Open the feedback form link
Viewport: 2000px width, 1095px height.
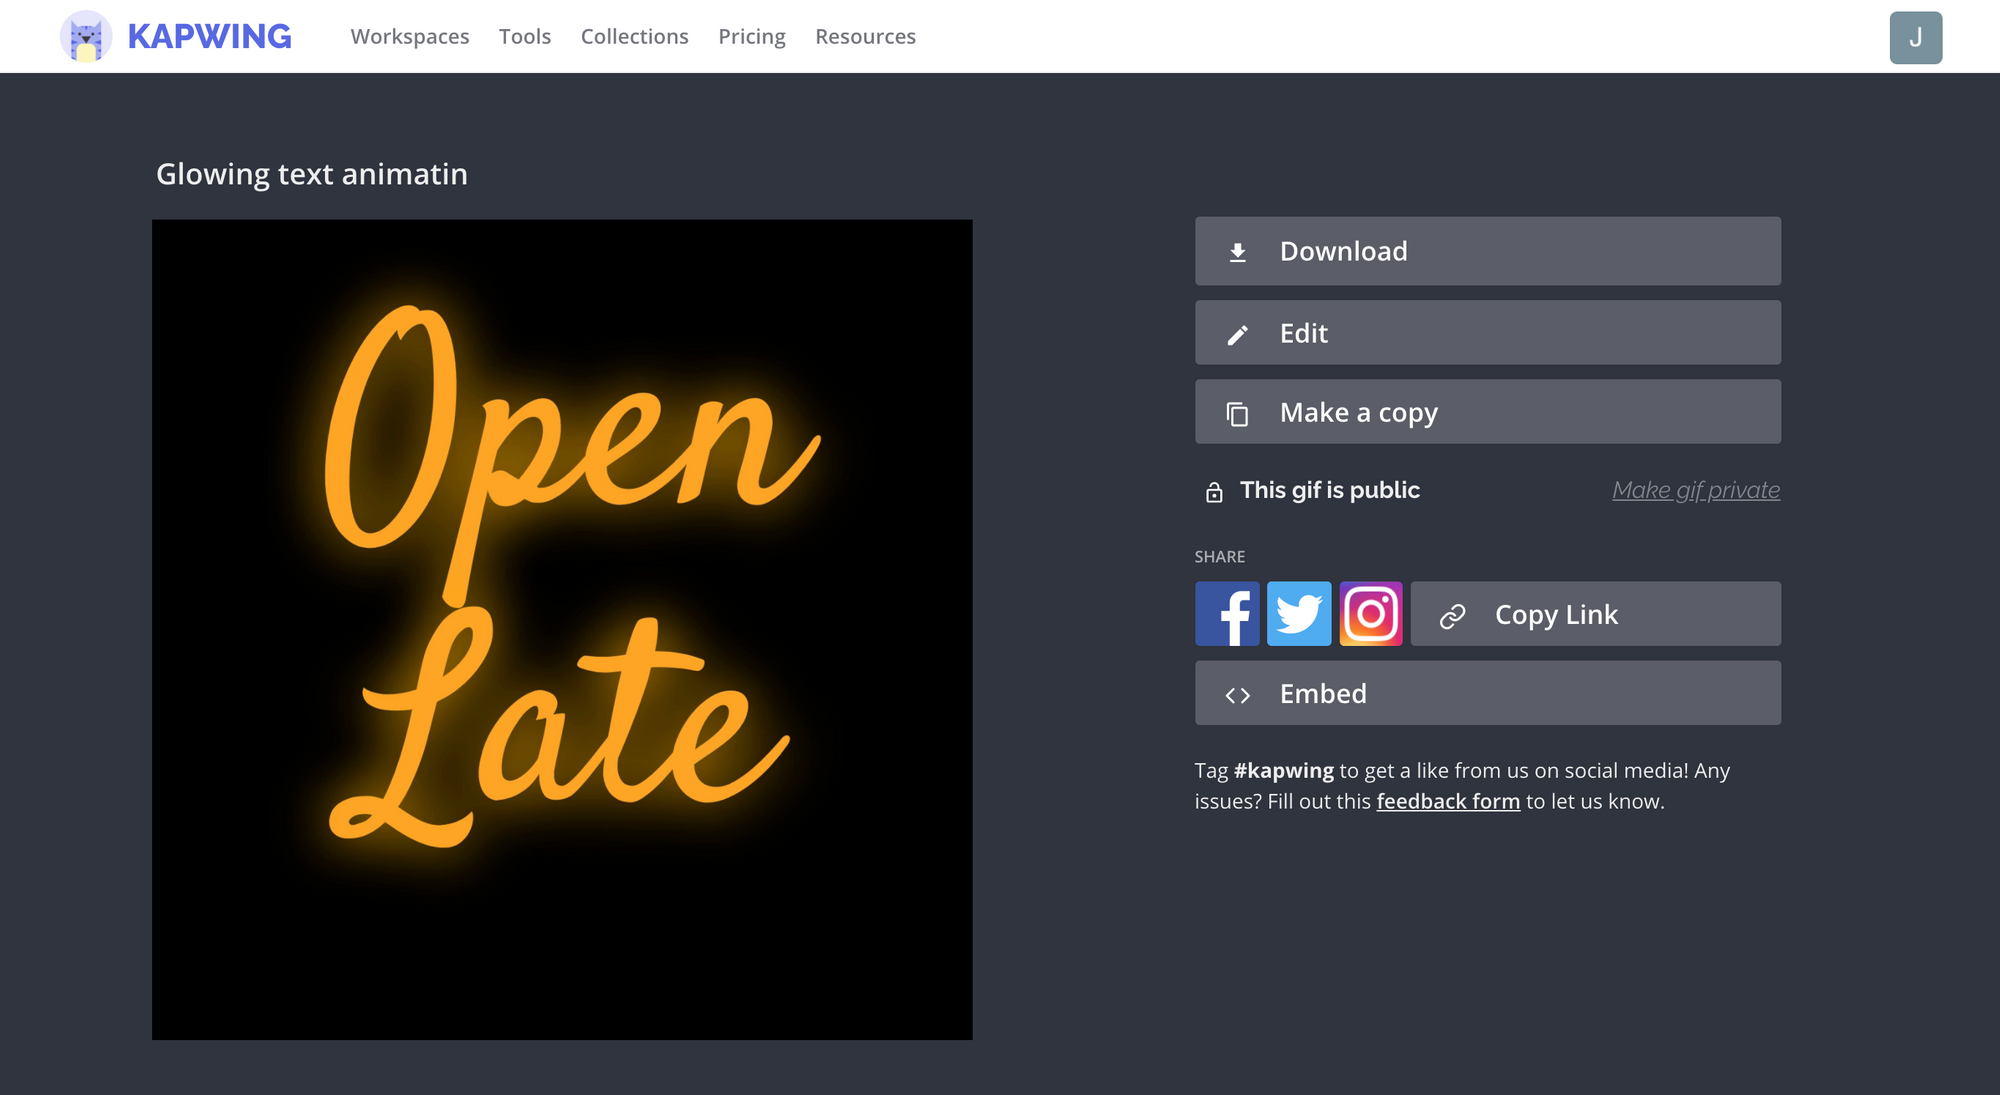[x=1448, y=802]
